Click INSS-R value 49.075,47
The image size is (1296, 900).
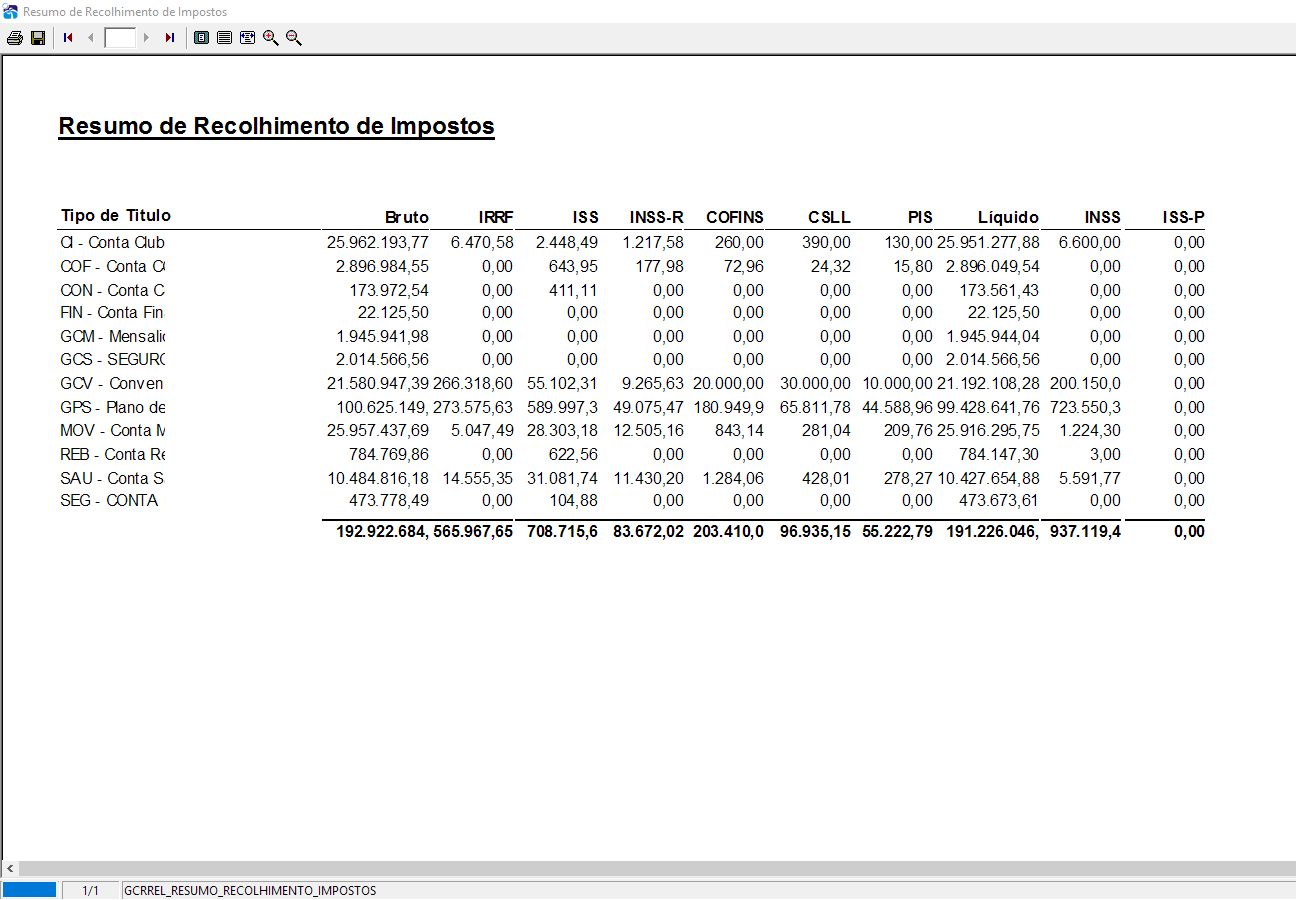(648, 407)
